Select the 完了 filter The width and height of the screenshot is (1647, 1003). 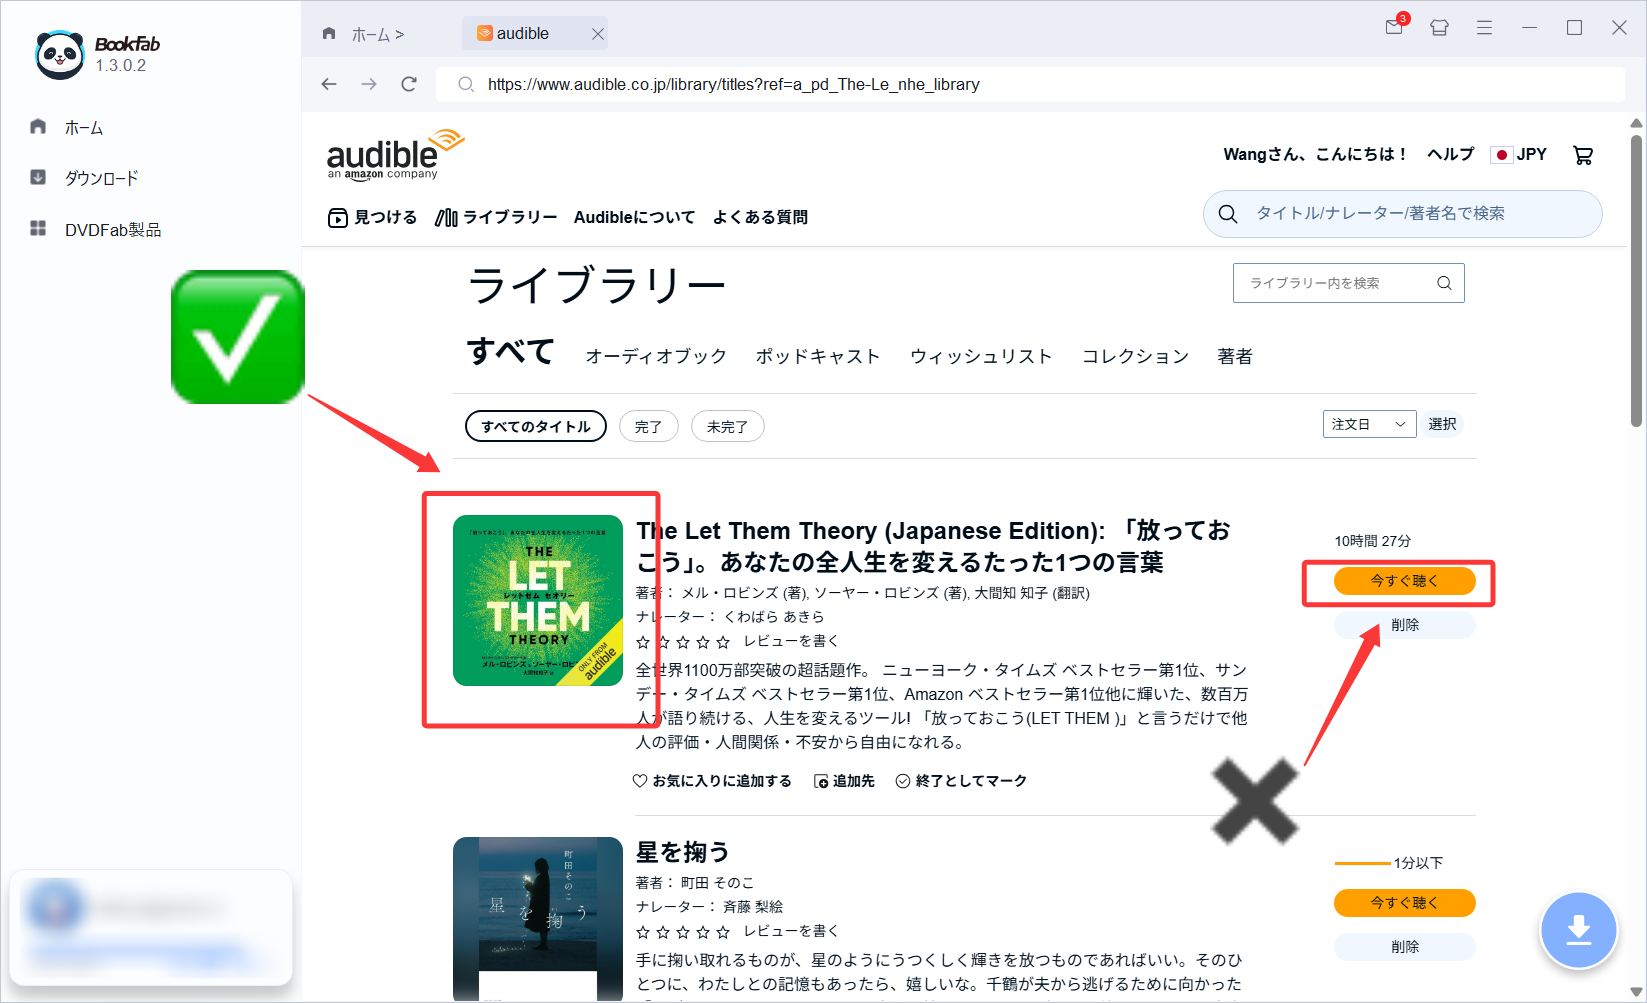coord(649,426)
